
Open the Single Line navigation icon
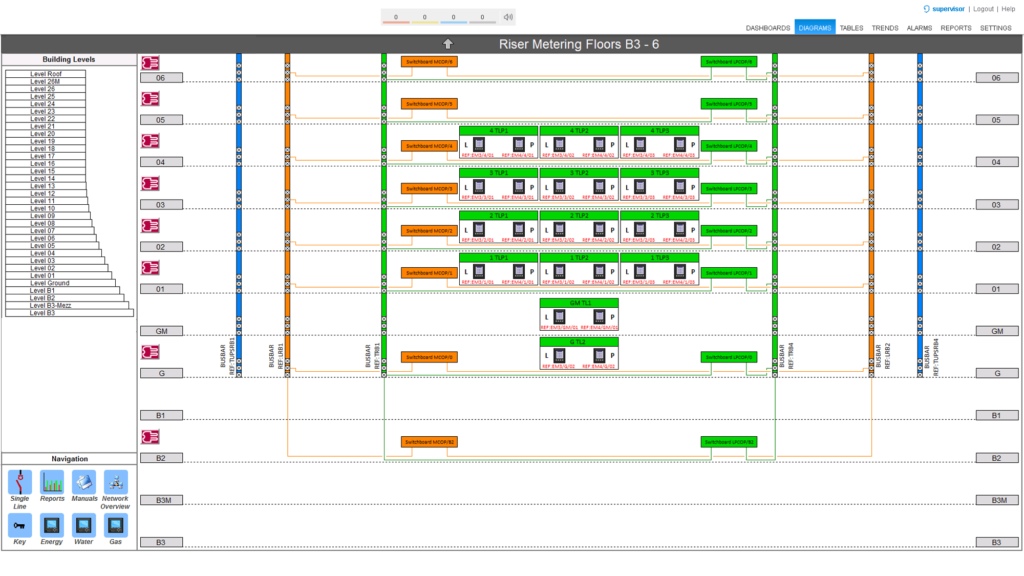19,481
